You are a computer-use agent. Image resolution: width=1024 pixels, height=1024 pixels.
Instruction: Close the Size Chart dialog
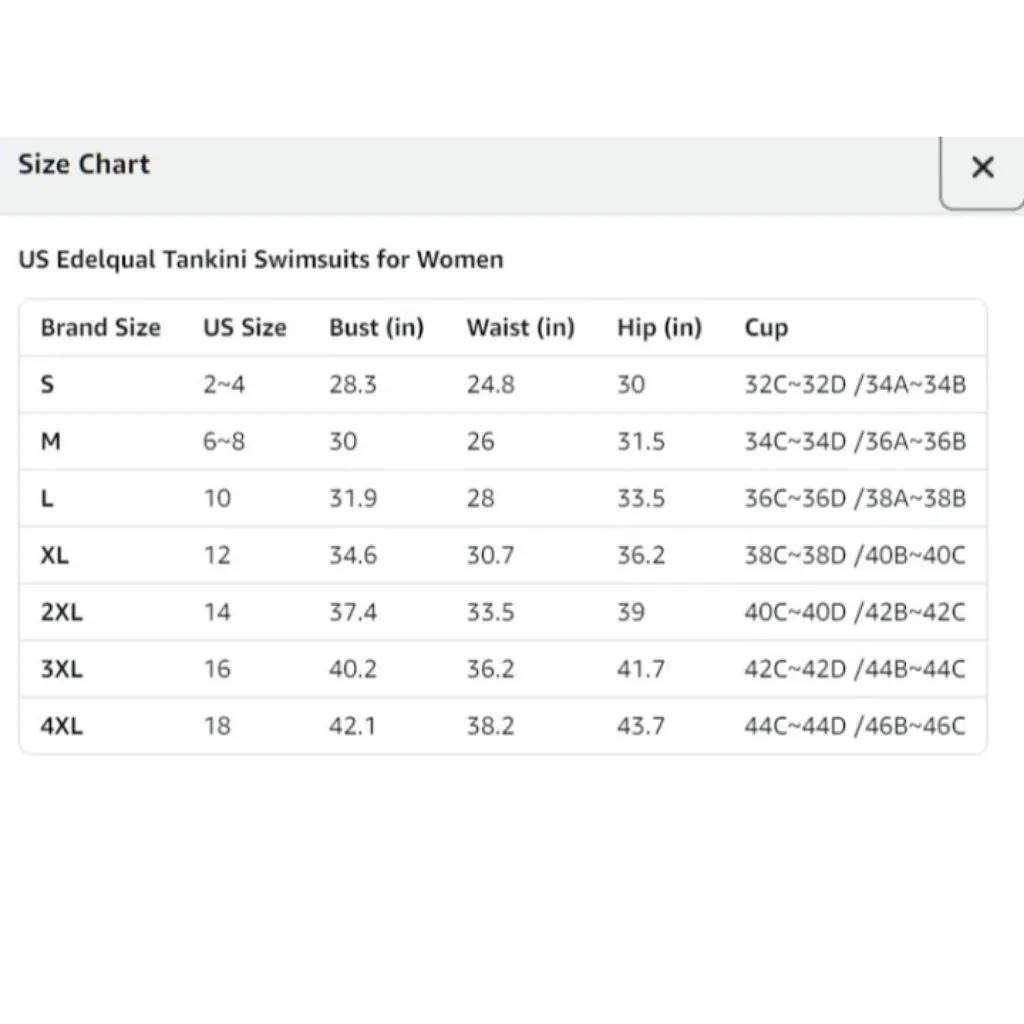click(x=982, y=168)
